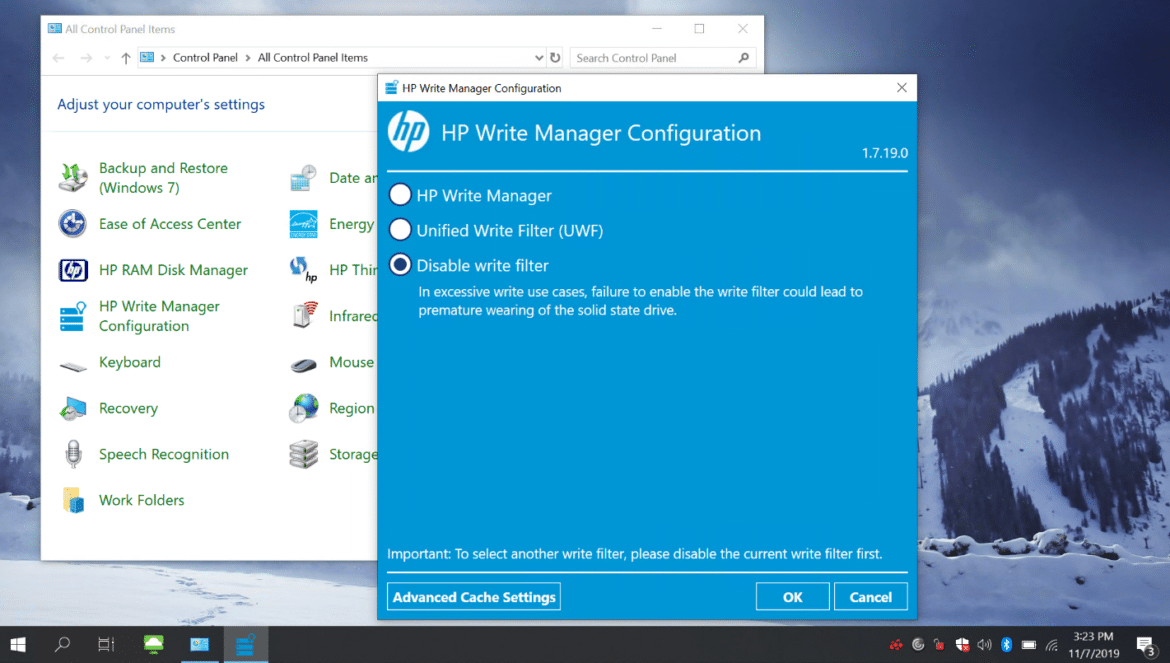Open the Date and Time calendar icon
This screenshot has height=663, width=1170.
pyautogui.click(x=304, y=178)
